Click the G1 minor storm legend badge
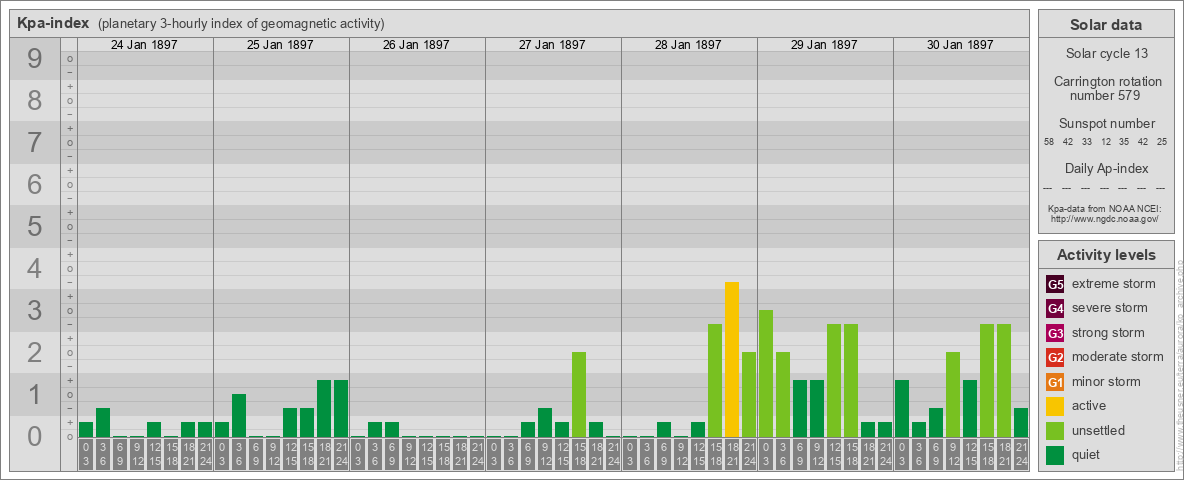 click(1055, 382)
